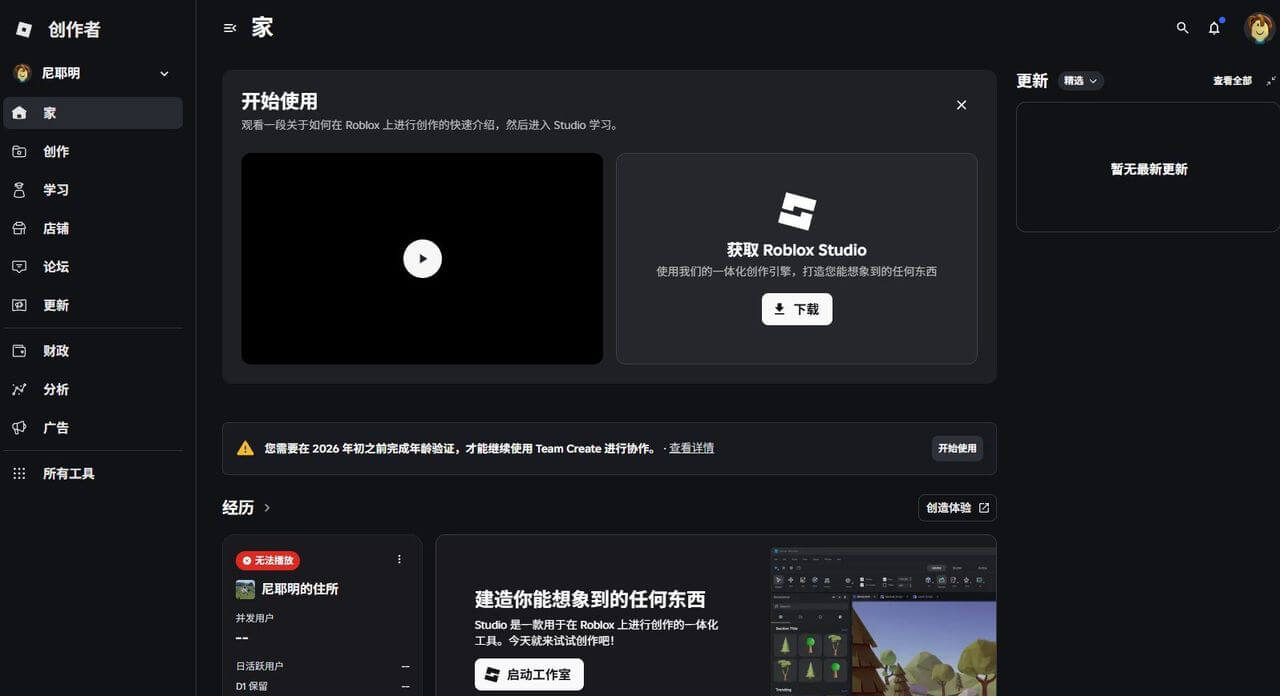The width and height of the screenshot is (1280, 696).
Task: Click the 店铺 storefront icon in the sidebar
Action: [19, 228]
